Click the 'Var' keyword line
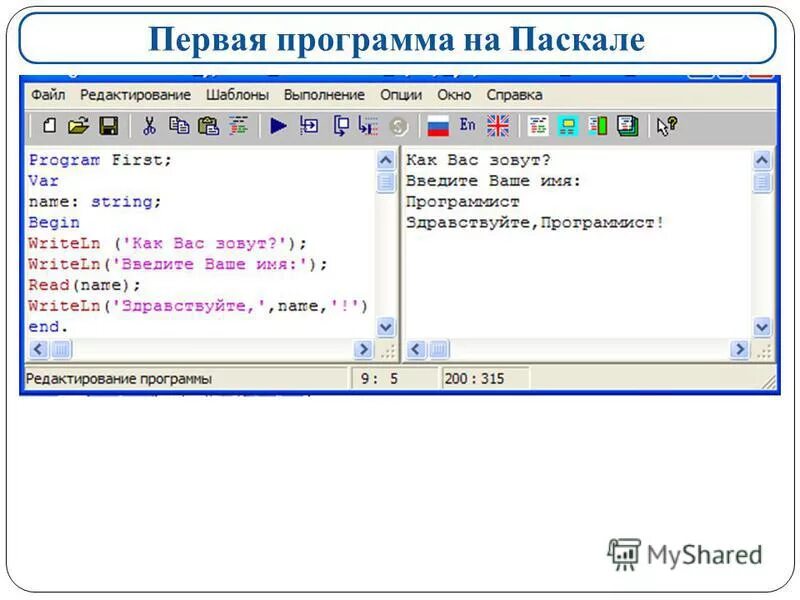Screen dimensions: 800x600 coord(43,181)
